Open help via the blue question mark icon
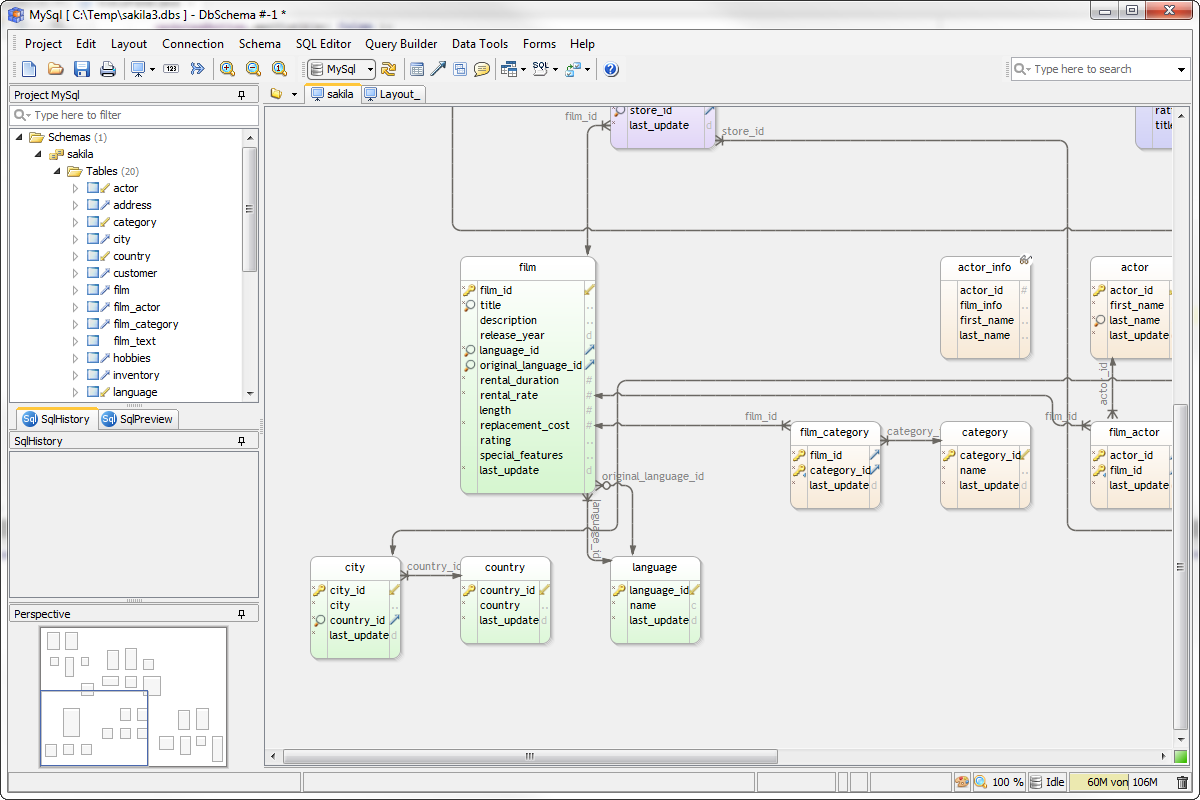The image size is (1200, 800). (x=611, y=69)
